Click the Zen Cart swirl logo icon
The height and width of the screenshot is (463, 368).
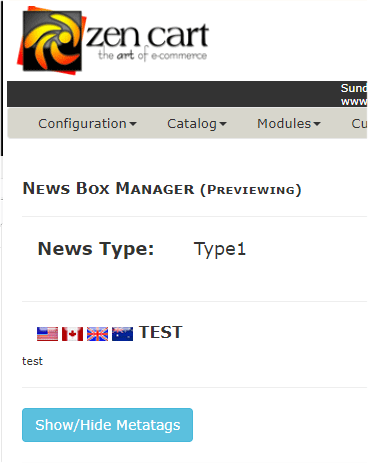[x=51, y=40]
